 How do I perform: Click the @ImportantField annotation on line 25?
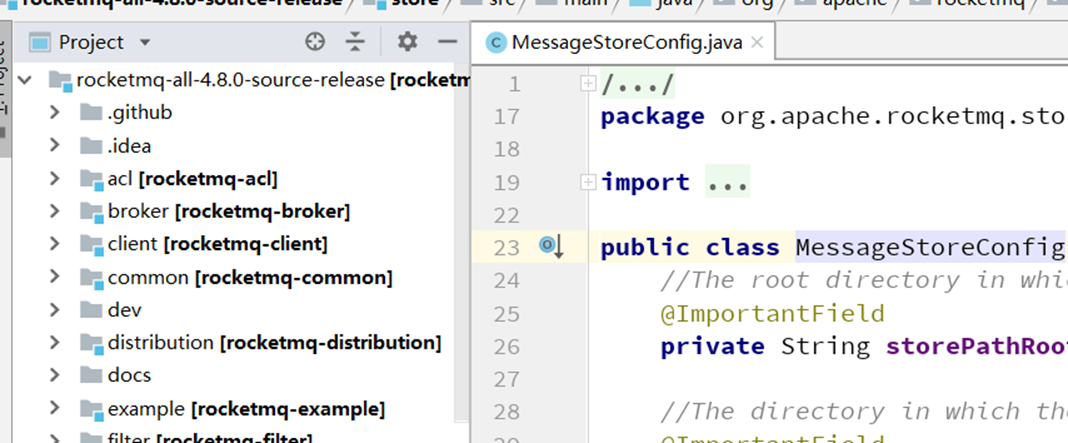pos(772,313)
